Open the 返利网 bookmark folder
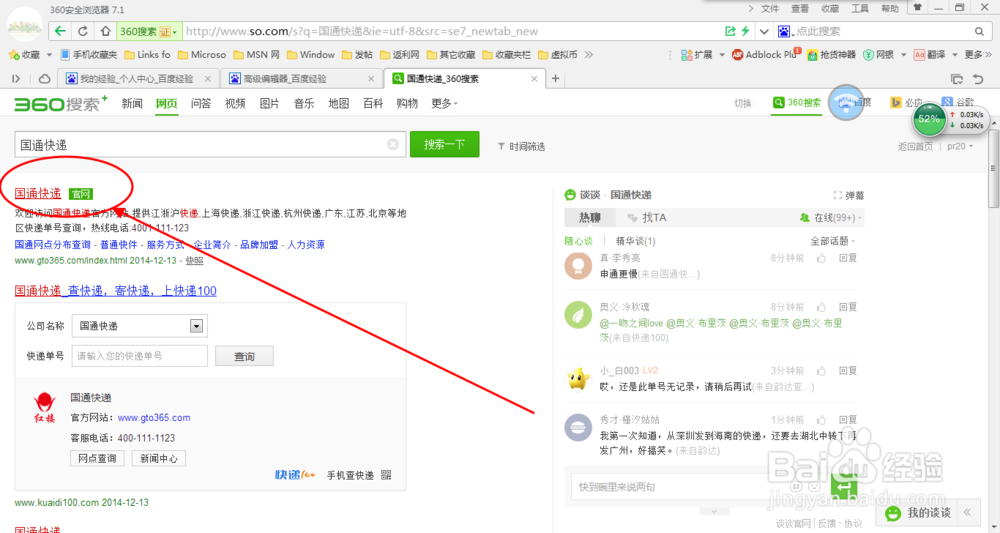This screenshot has height=533, width=1000. pyautogui.click(x=400, y=55)
